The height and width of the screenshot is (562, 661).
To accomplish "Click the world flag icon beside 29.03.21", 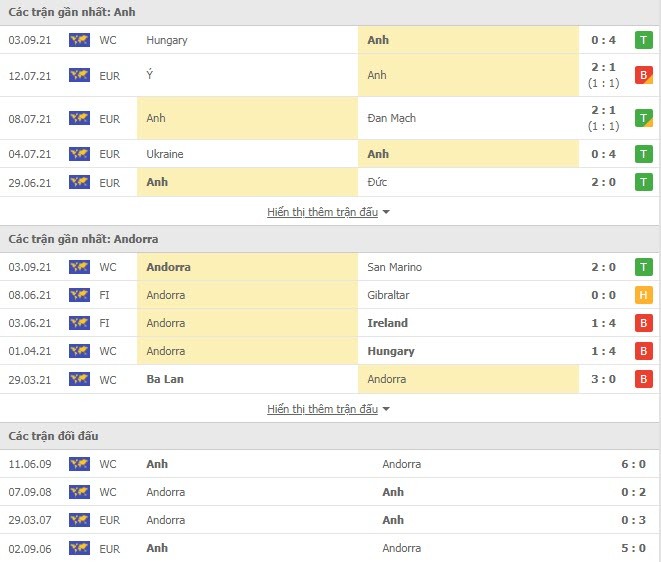I will pyautogui.click(x=79, y=379).
